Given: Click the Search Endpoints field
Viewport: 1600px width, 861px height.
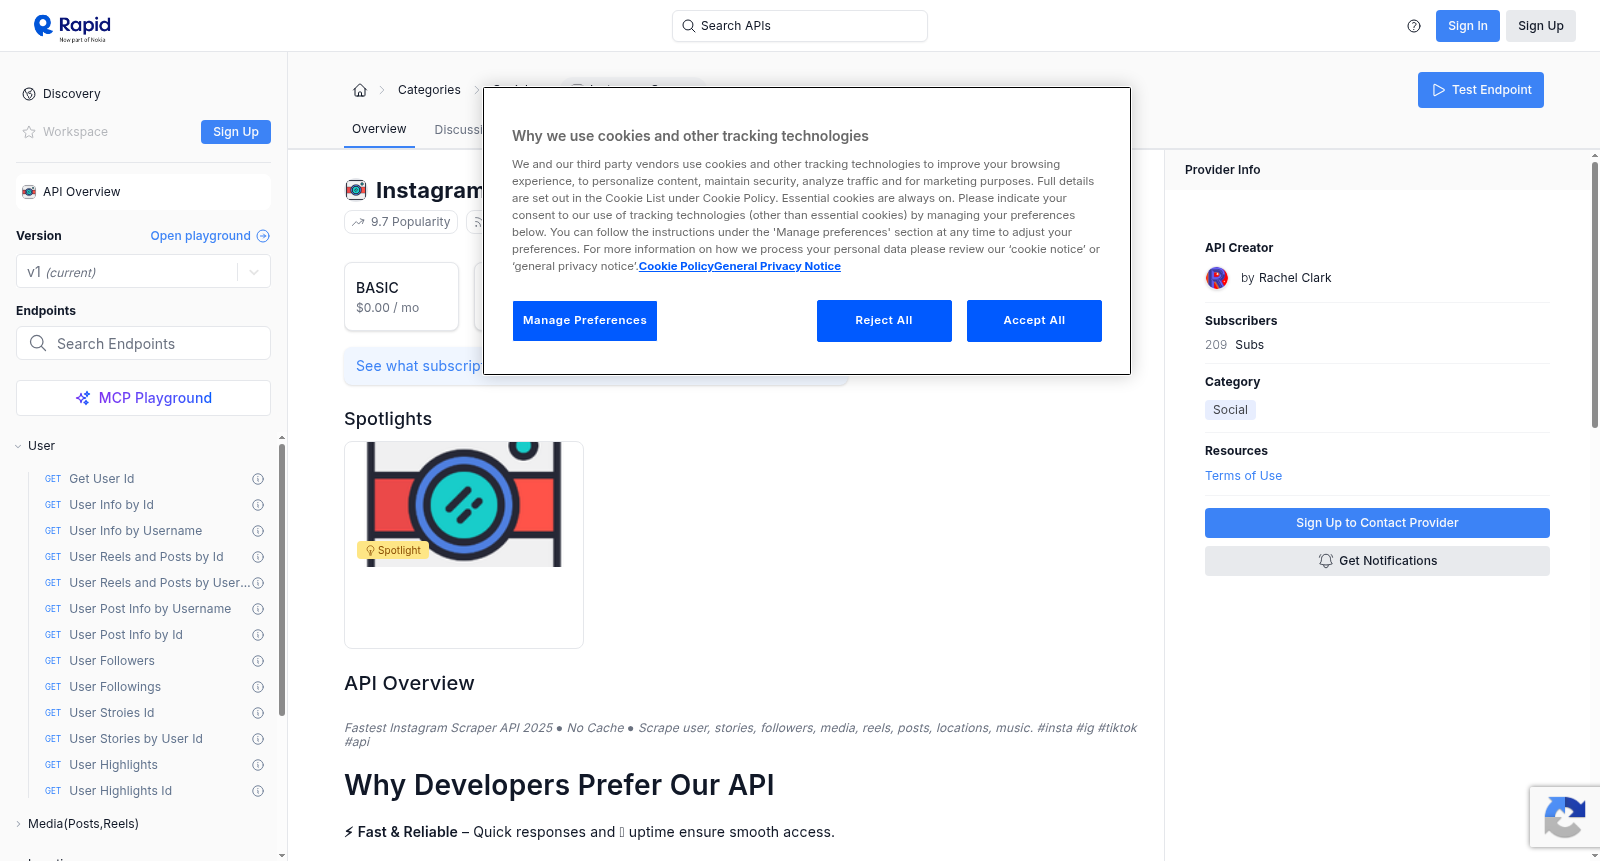Looking at the screenshot, I should (x=144, y=343).
